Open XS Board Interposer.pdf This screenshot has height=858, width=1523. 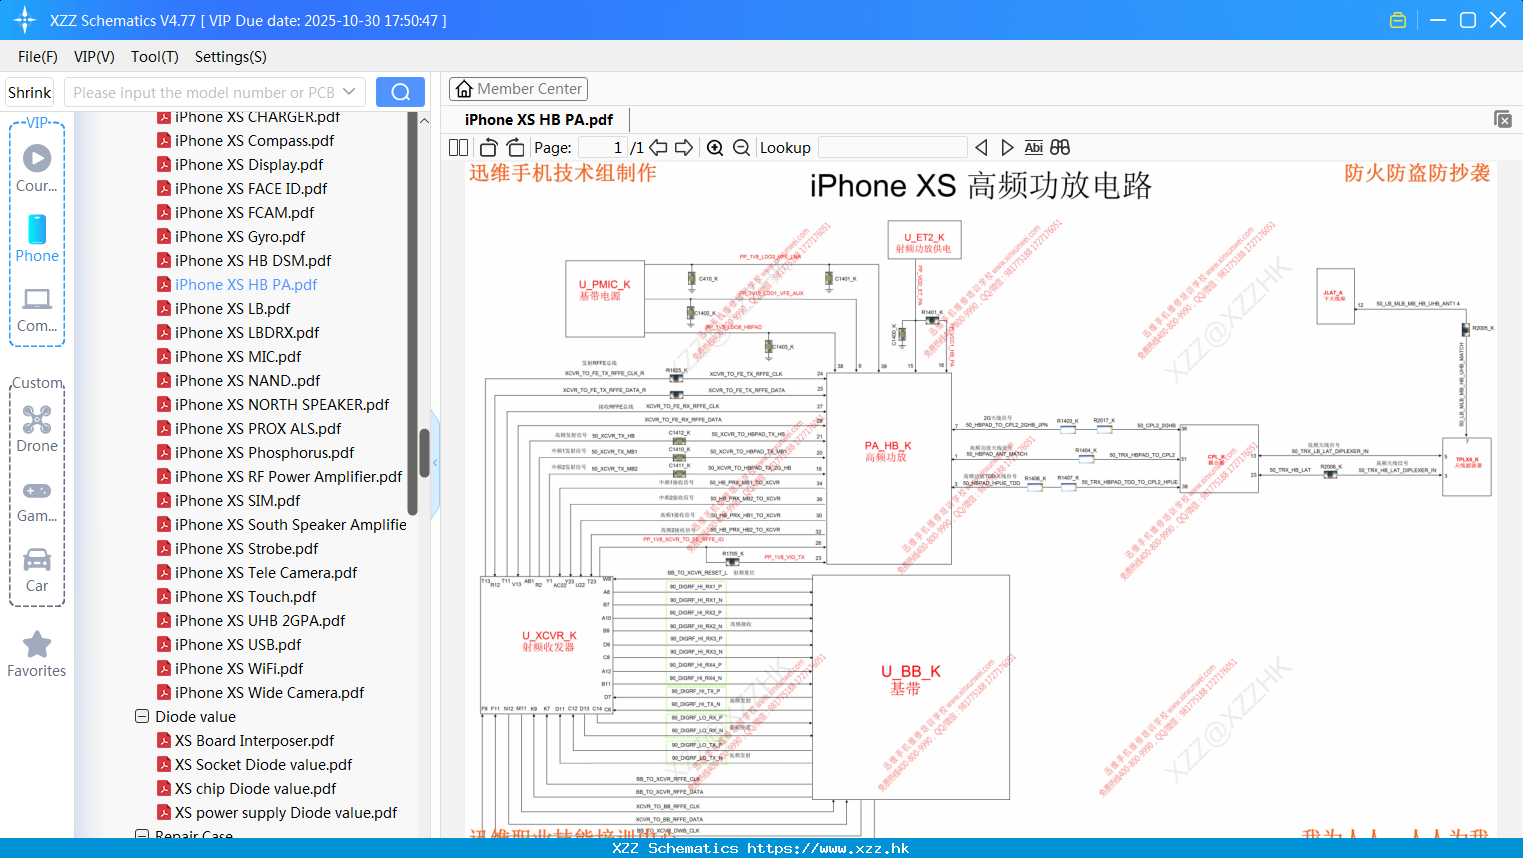[x=254, y=740]
